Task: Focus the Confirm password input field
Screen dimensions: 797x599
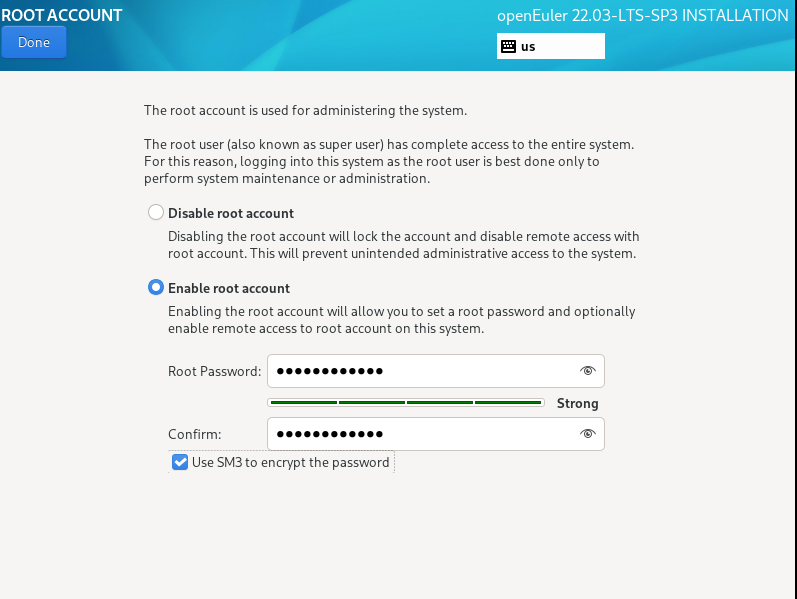Action: coord(420,434)
